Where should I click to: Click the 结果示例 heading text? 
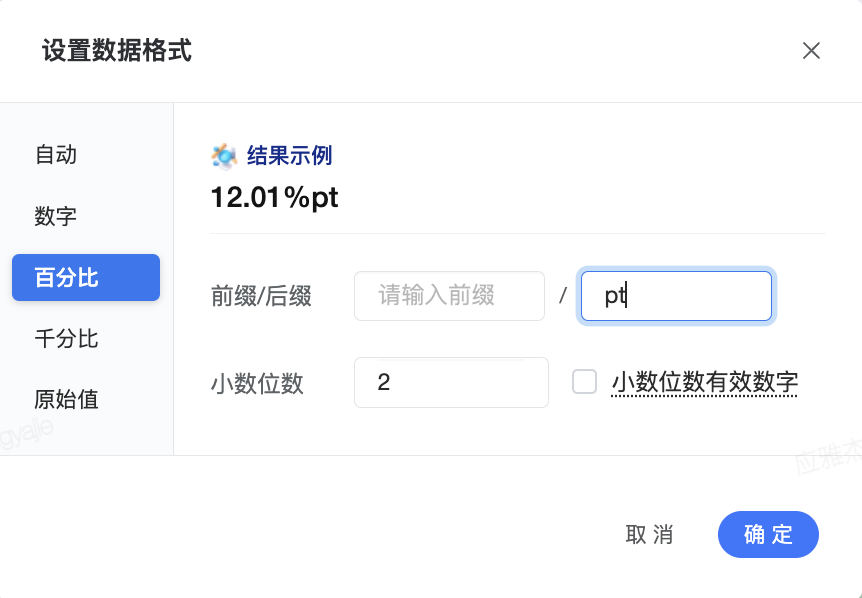click(x=289, y=156)
